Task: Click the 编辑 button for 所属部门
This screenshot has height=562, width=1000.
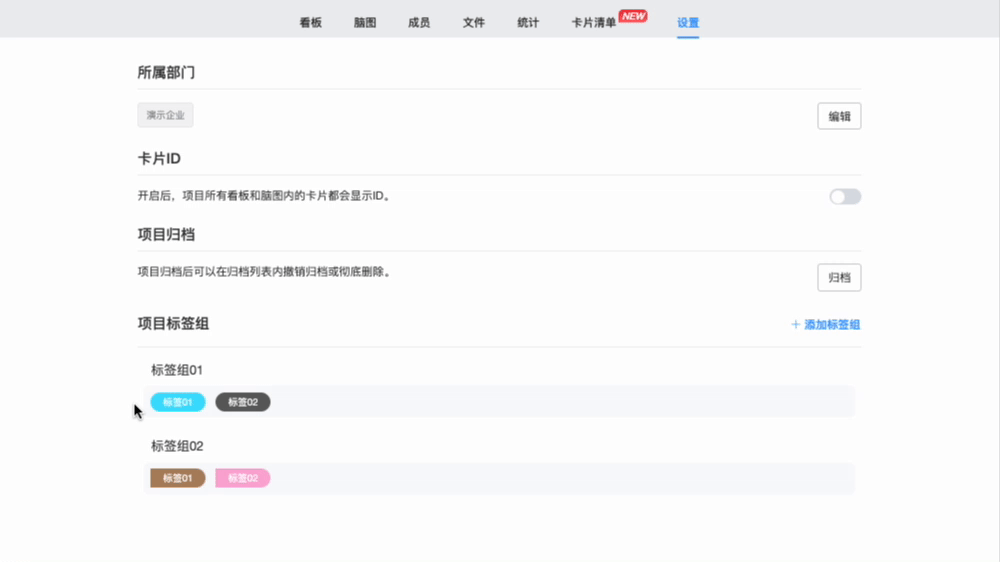Action: [839, 116]
